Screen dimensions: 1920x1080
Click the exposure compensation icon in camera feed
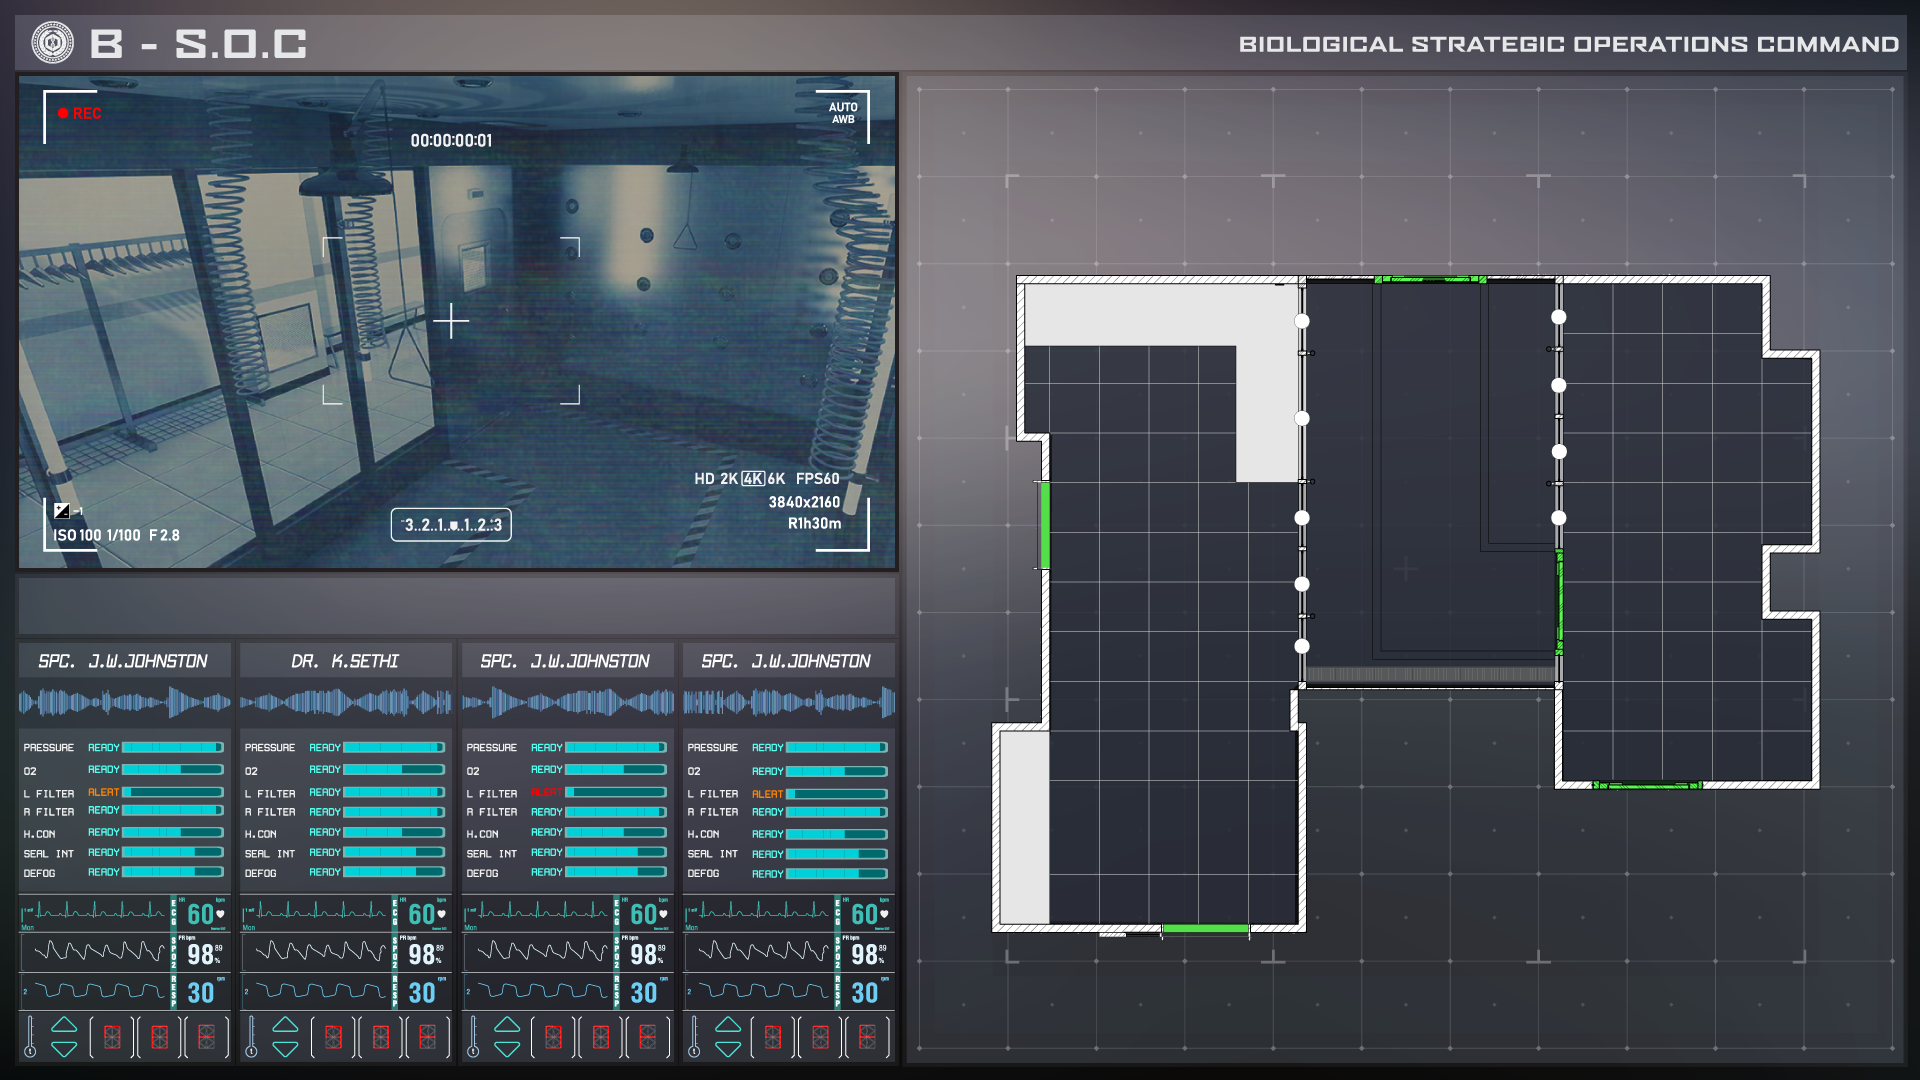(x=62, y=511)
